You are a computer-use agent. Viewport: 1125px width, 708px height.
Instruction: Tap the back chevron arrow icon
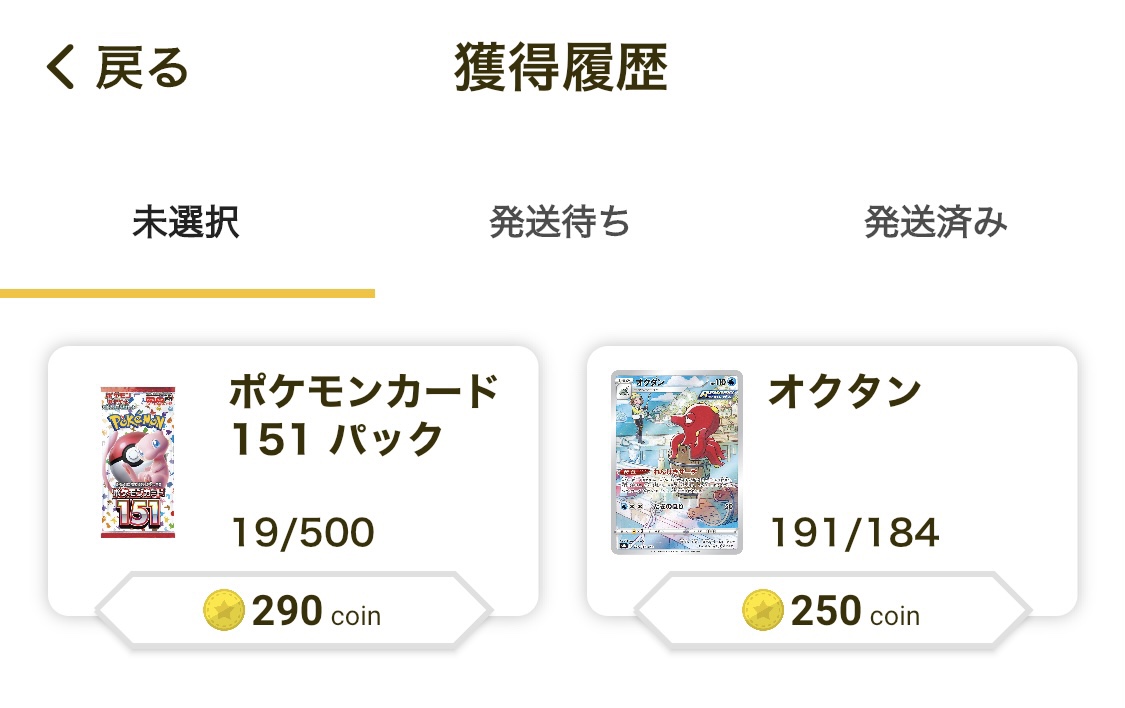(x=60, y=67)
